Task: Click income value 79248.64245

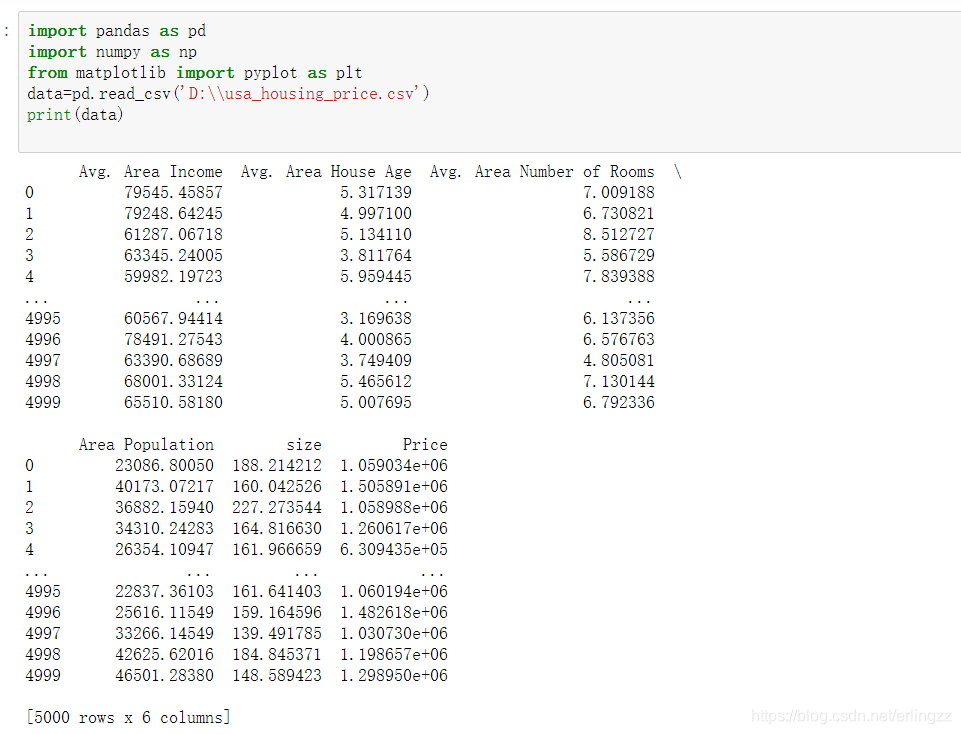Action: click(x=173, y=213)
